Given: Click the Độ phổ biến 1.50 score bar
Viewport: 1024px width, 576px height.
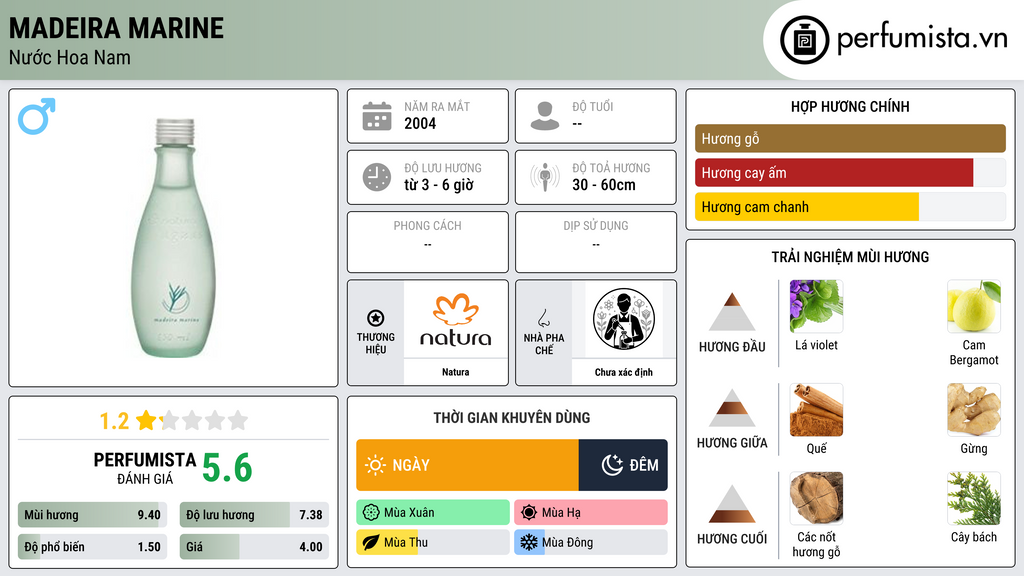Looking at the screenshot, I should pos(93,547).
